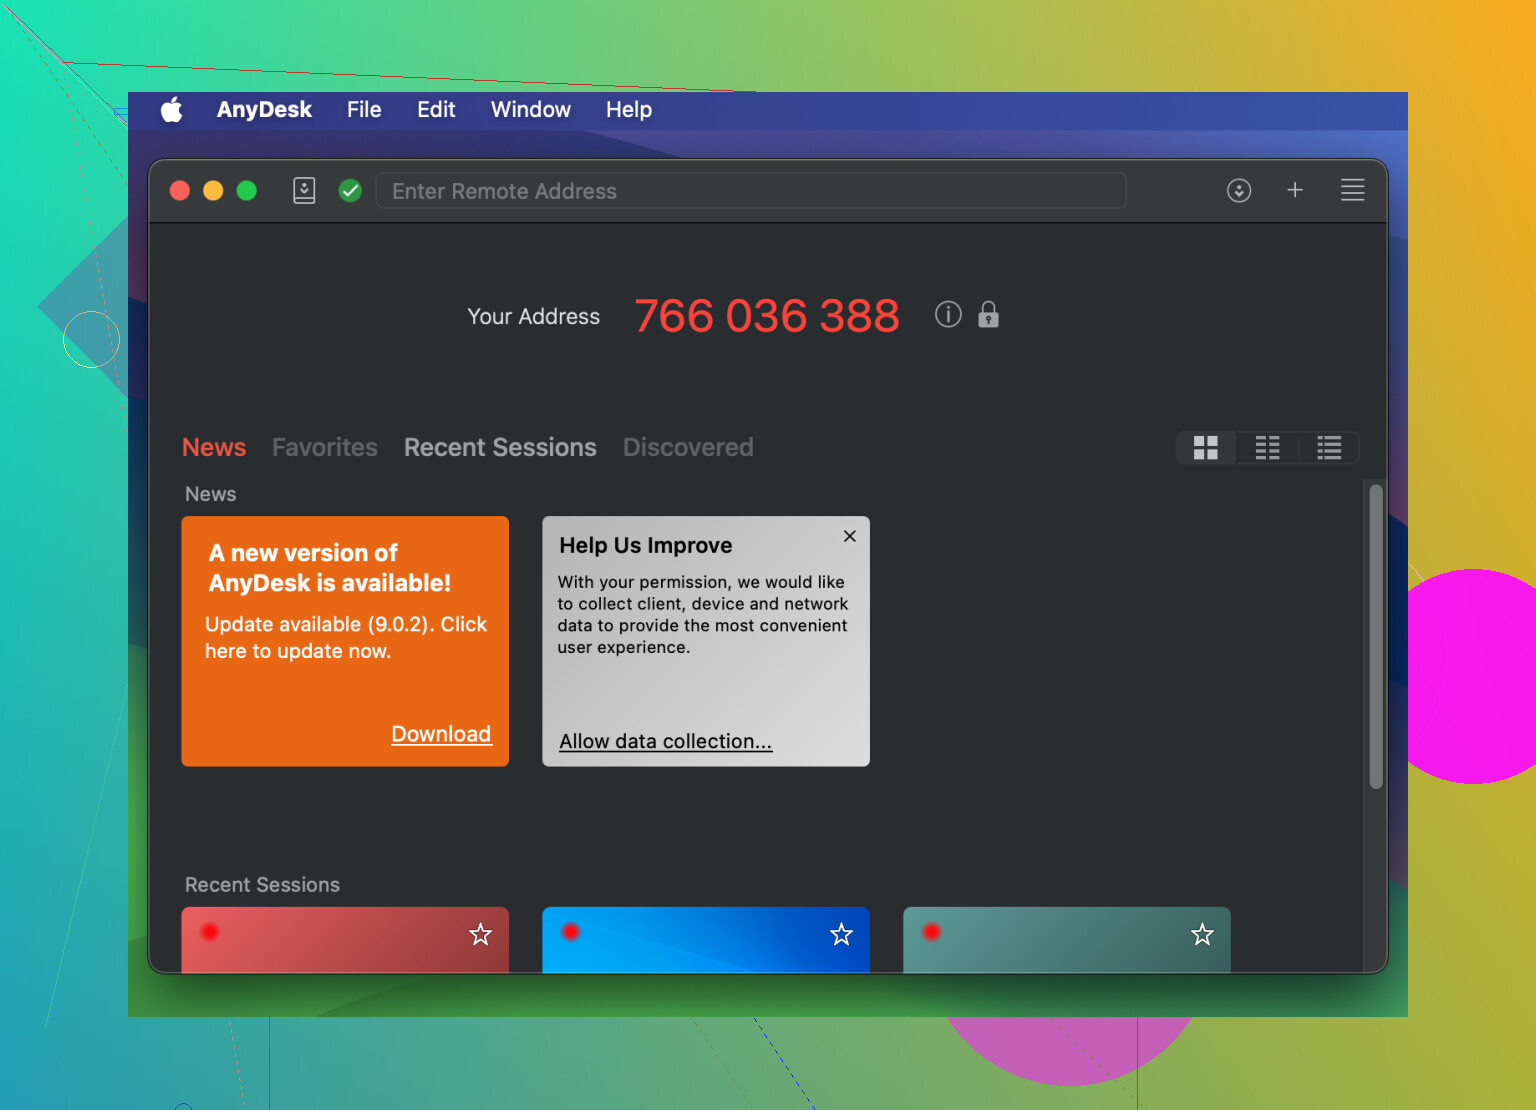
Task: Select the two-column list view mode
Action: tap(1267, 448)
